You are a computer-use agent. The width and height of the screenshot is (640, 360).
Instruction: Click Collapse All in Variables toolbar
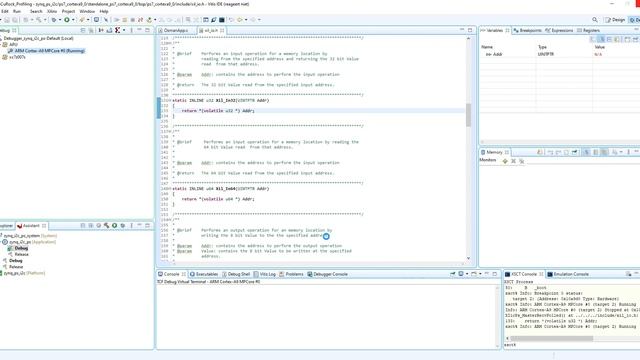[x=609, y=39]
